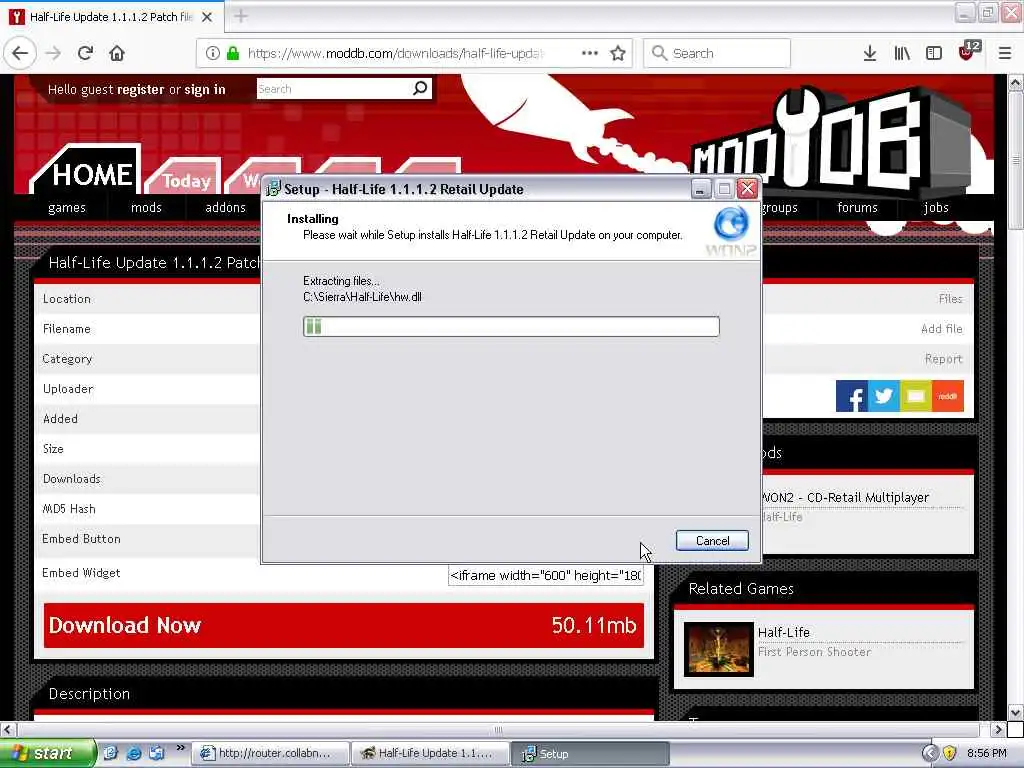The width and height of the screenshot is (1024, 768).
Task: Click the ModDB site search field
Action: (334, 88)
